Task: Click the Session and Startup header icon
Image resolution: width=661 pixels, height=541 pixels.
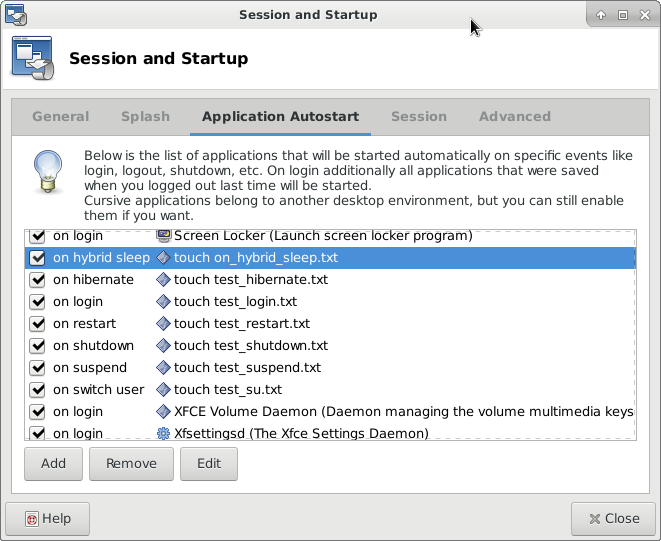Action: (32, 59)
